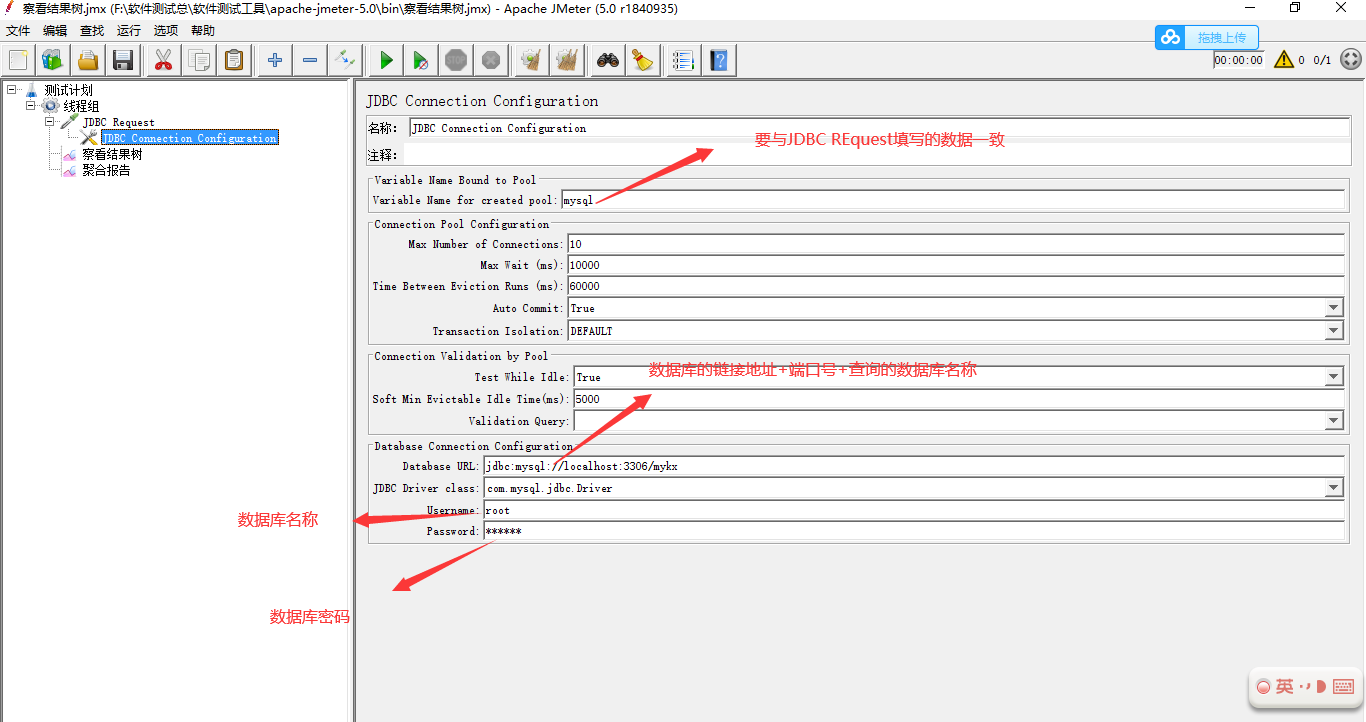
Task: Open the 运行 menu
Action: (x=129, y=31)
